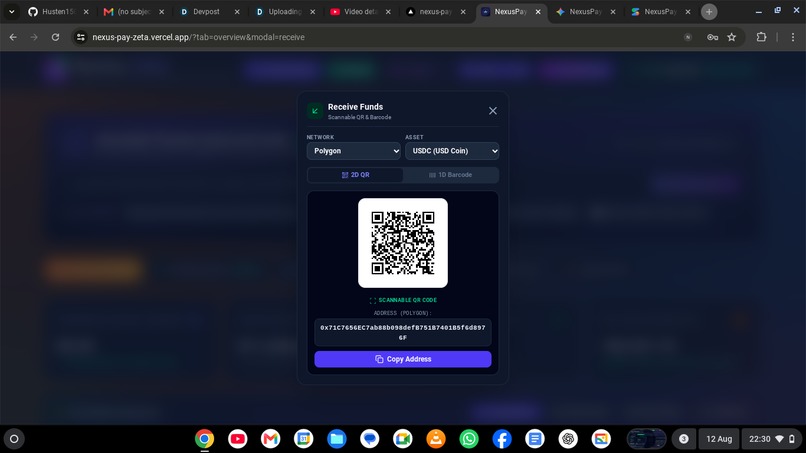Switch to the 2D QR tab
This screenshot has height=453, width=806.
click(355, 175)
